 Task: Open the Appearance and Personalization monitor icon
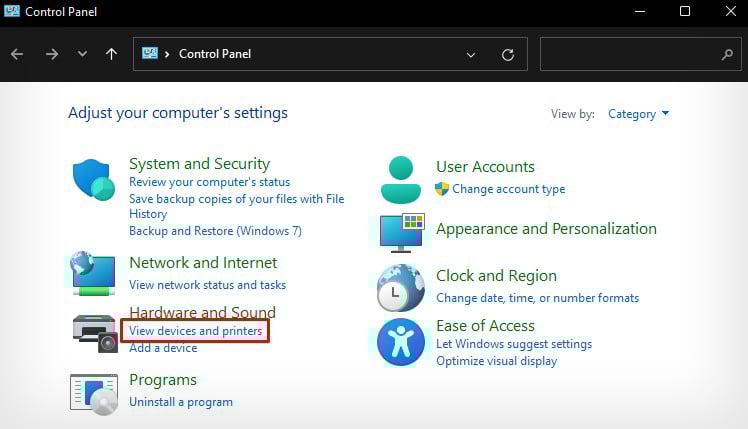pyautogui.click(x=402, y=232)
